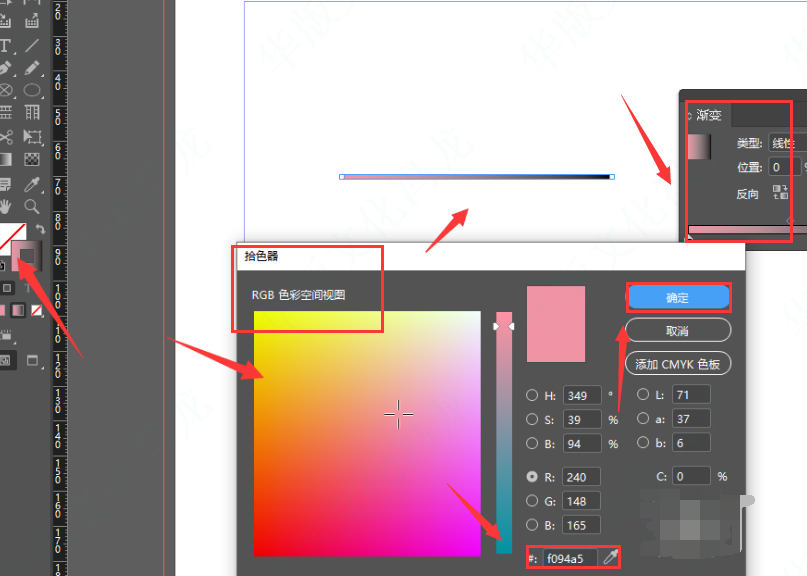Viewport: 807px width, 576px height.
Task: Select the Lab a radio button
Action: 642,418
